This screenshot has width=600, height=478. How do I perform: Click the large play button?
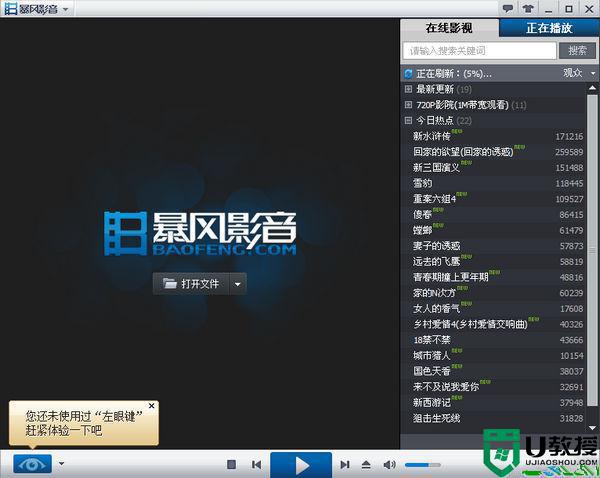click(x=301, y=465)
